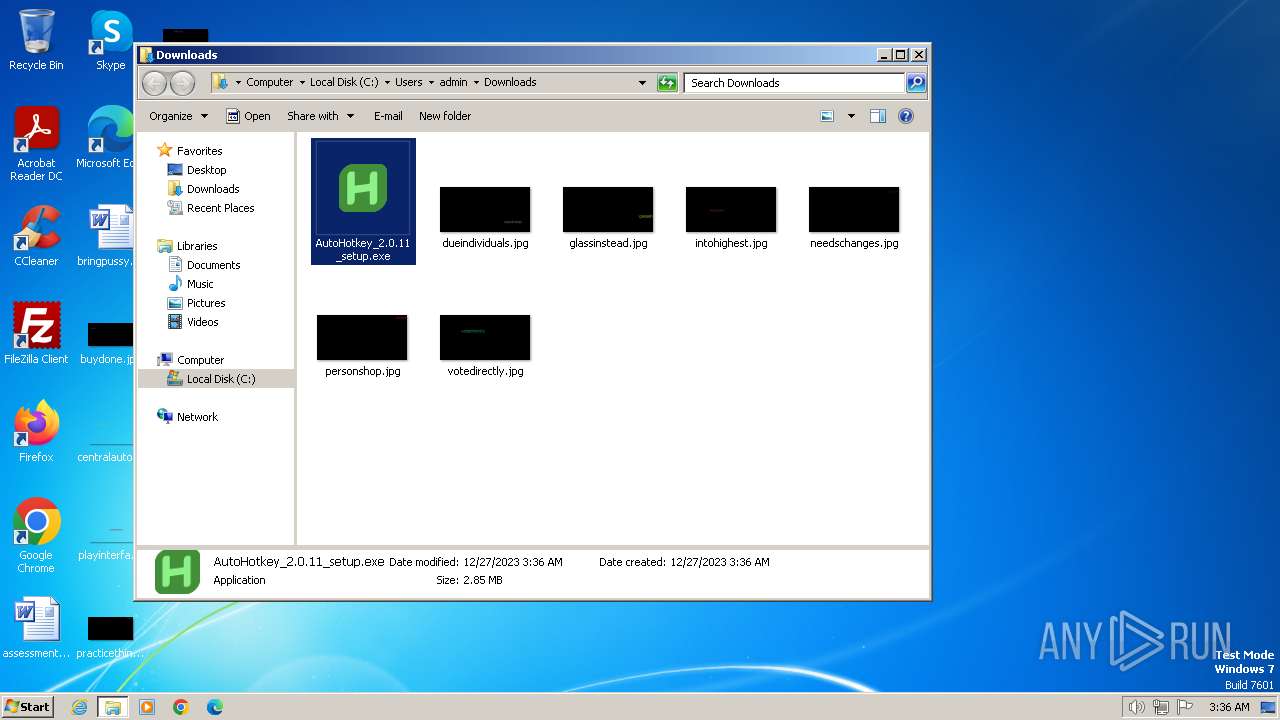Refresh the Downloads folder view
This screenshot has width=1280, height=720.
[667, 83]
